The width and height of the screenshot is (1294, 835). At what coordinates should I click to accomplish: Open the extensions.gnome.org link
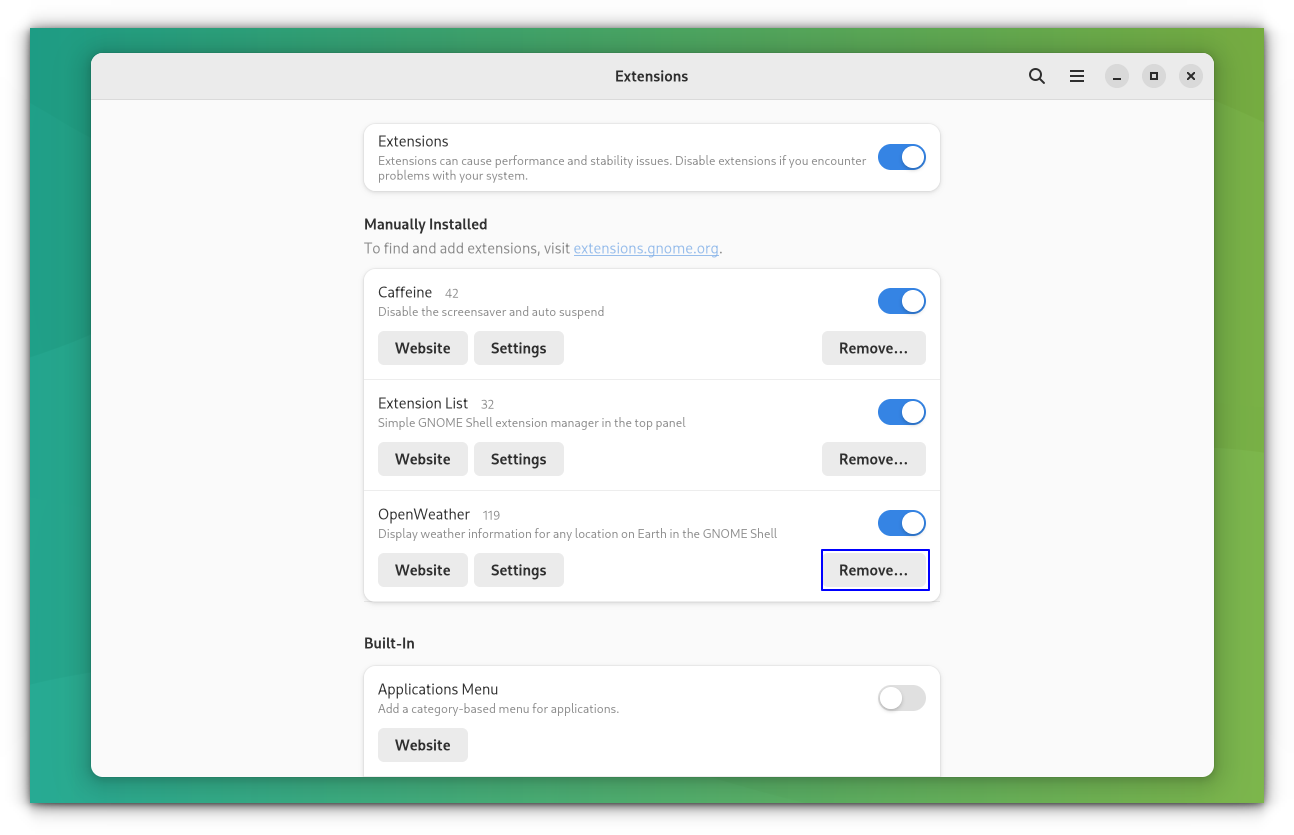click(x=645, y=248)
